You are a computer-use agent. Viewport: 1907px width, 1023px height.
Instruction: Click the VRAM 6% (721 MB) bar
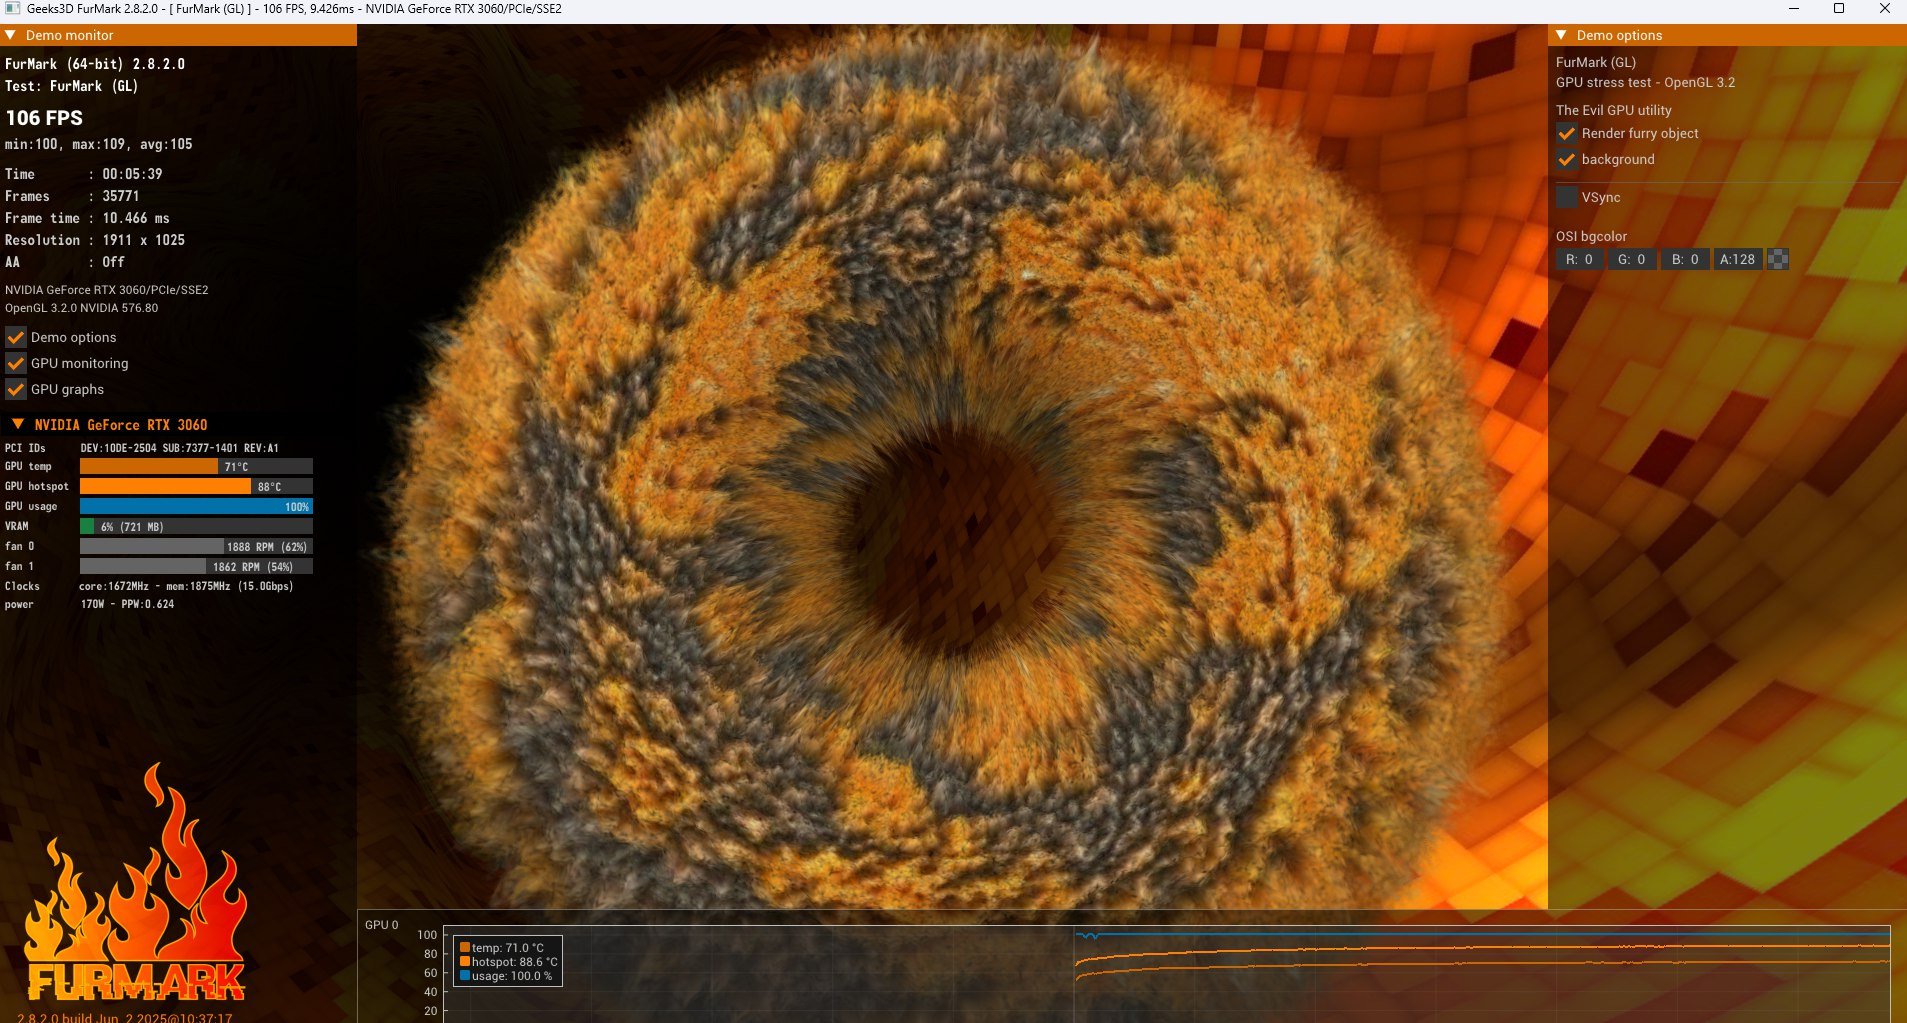point(196,526)
